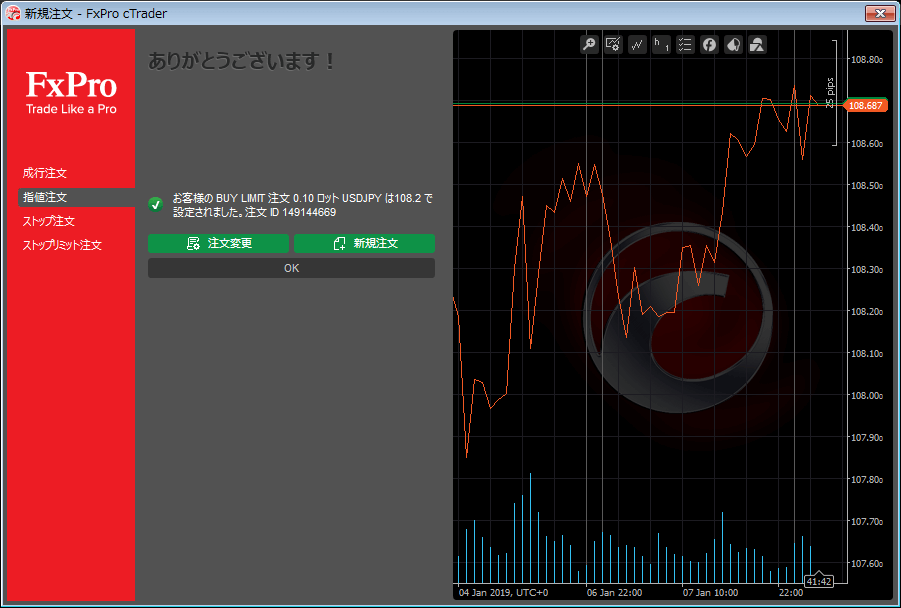Click the 41:42 candle countdown timer label
Image resolution: width=901 pixels, height=608 pixels.
pyautogui.click(x=819, y=582)
